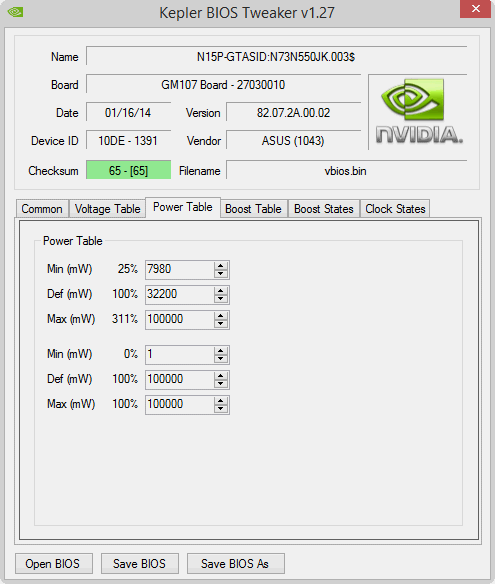Switch to the Boost States tab

pos(324,209)
